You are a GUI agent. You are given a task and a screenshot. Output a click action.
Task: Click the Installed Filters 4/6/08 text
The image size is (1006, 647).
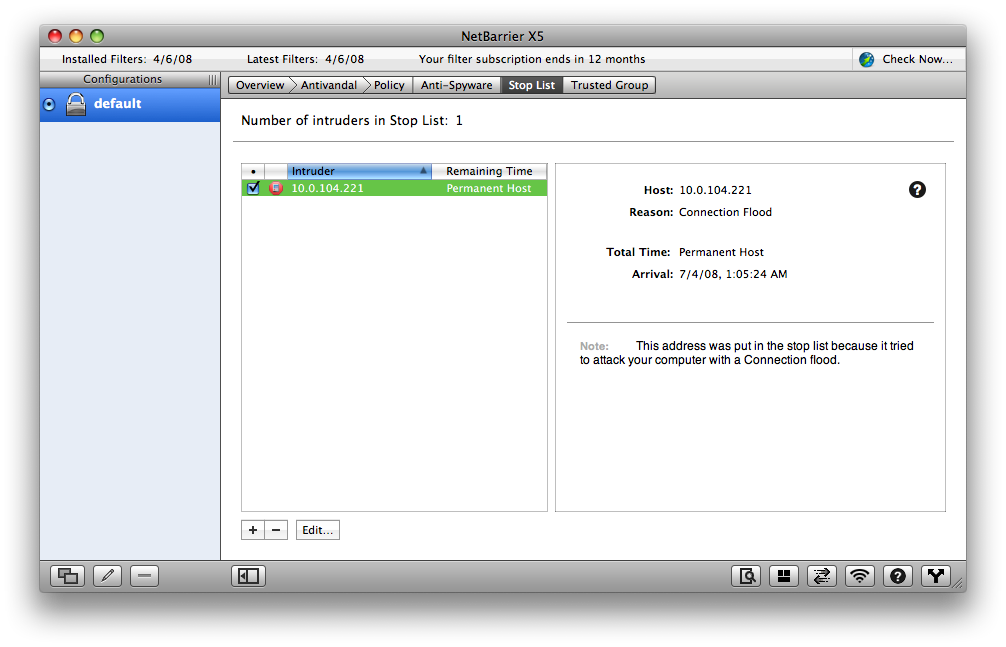point(127,59)
